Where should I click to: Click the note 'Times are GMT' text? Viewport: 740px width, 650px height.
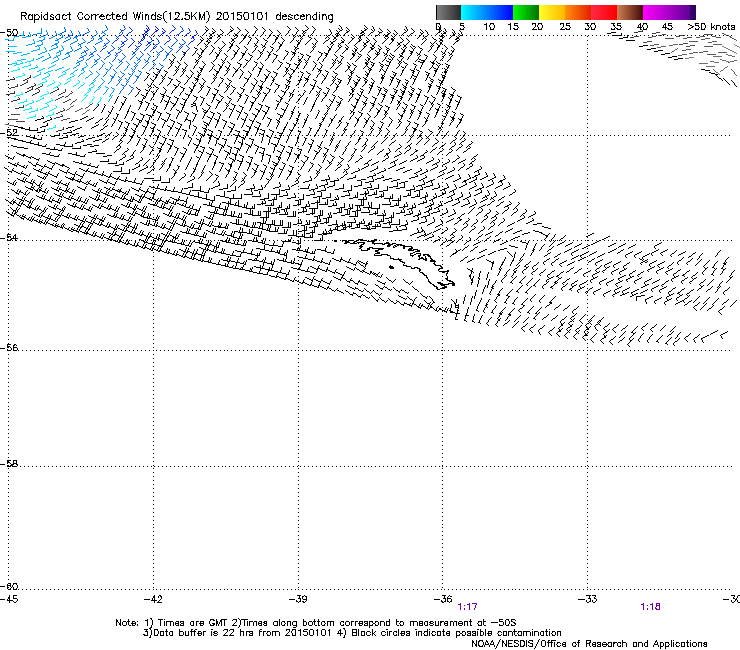tap(193, 623)
